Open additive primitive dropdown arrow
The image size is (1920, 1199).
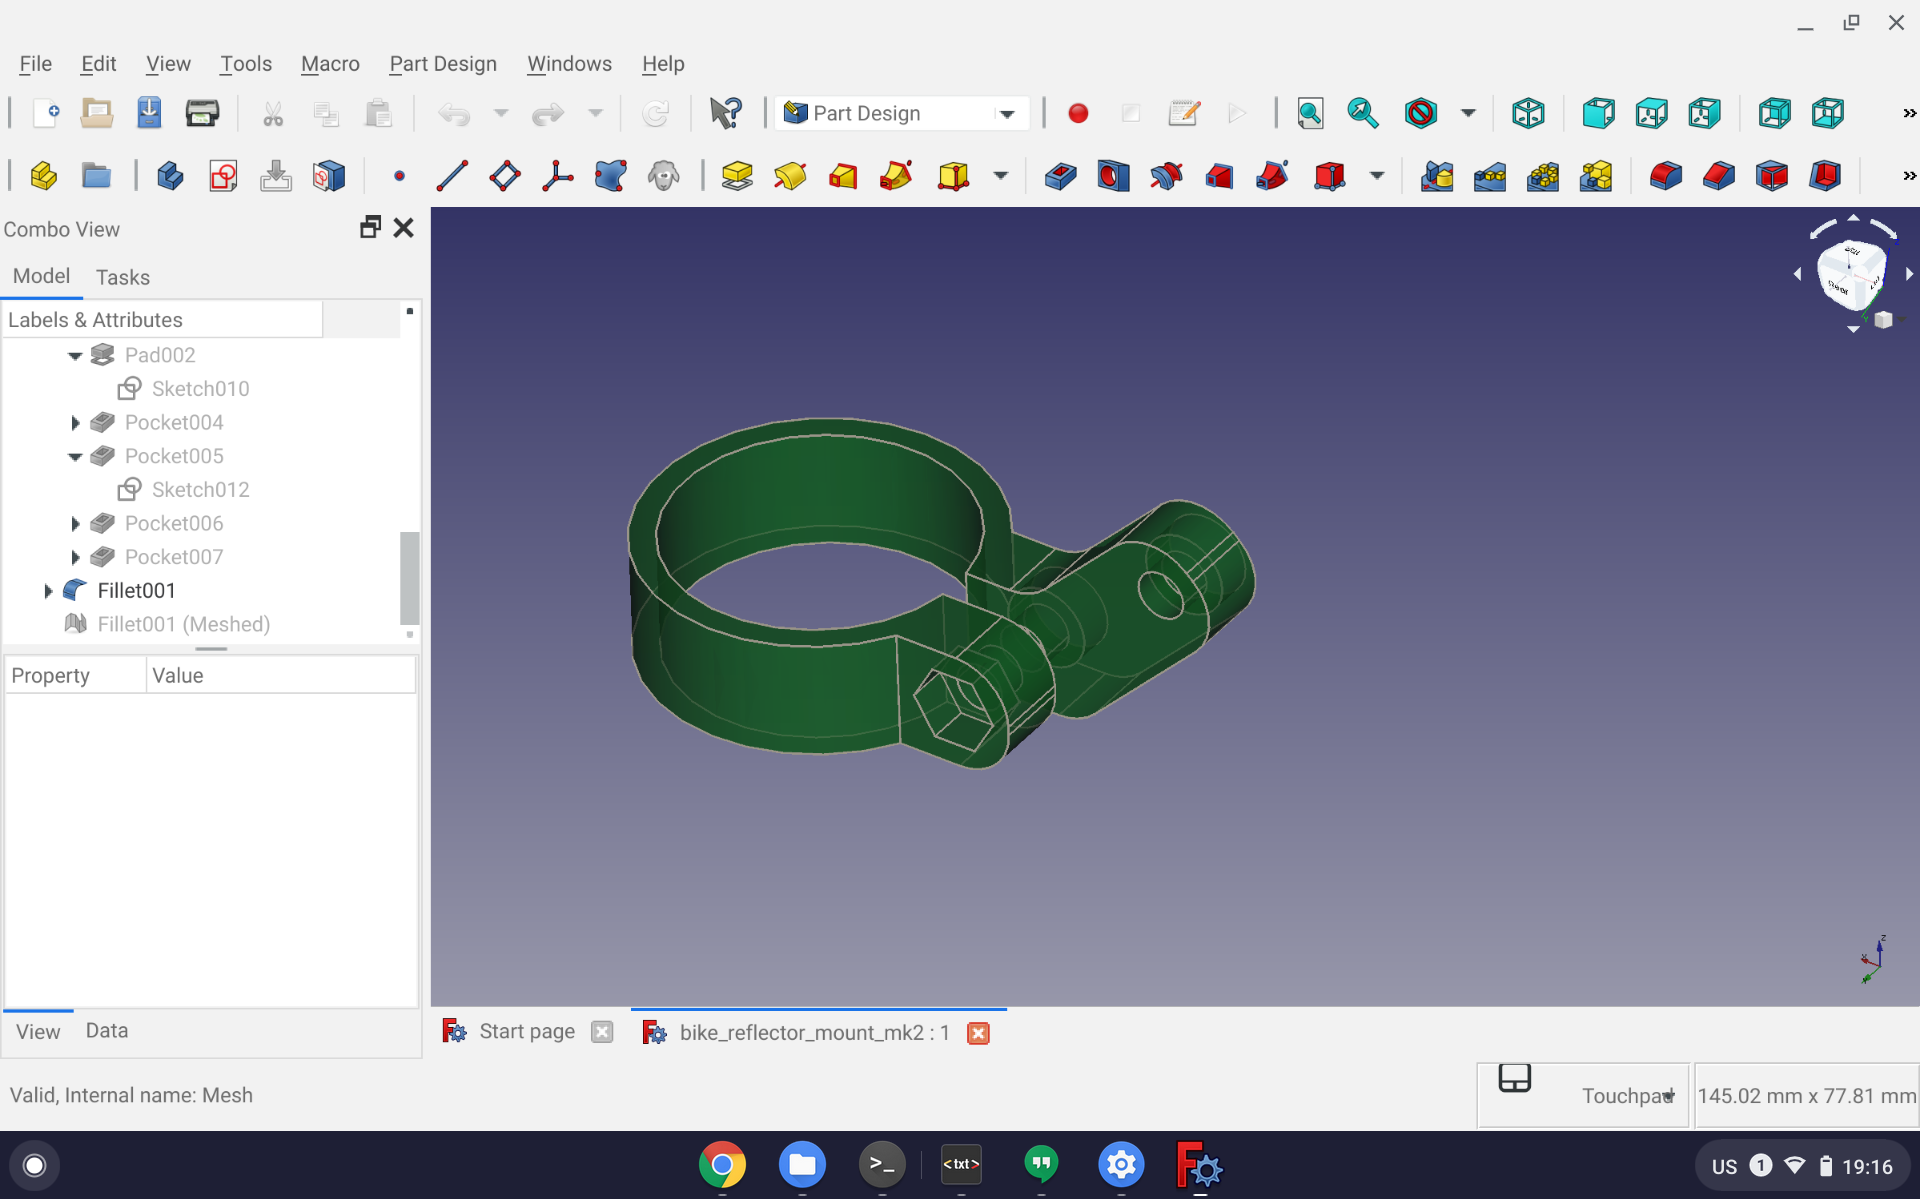(1000, 176)
